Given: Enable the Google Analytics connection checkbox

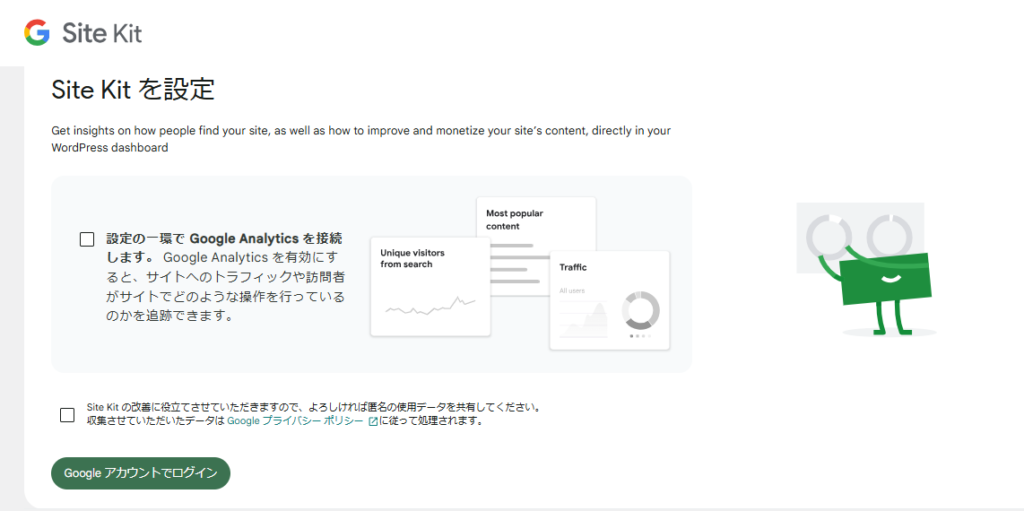Looking at the screenshot, I should (87, 239).
